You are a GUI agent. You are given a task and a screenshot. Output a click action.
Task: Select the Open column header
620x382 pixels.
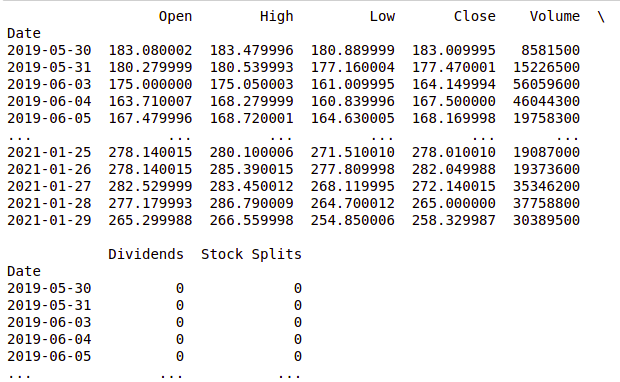175,16
